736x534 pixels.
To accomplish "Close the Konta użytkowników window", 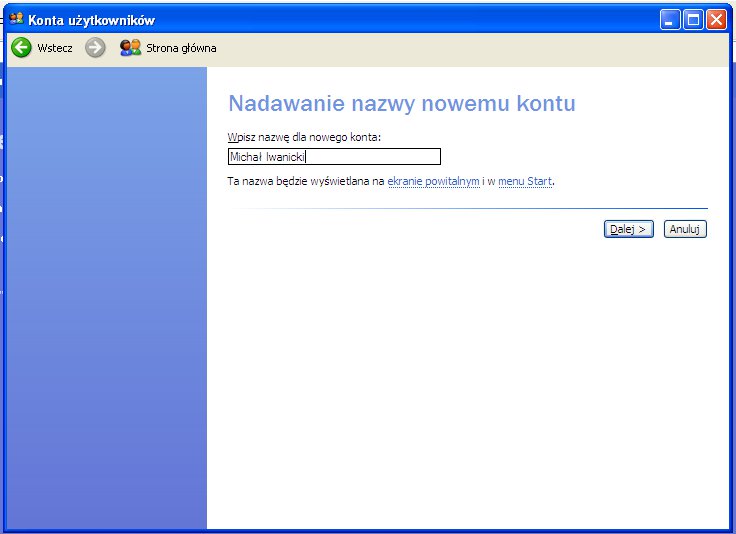I will point(716,19).
